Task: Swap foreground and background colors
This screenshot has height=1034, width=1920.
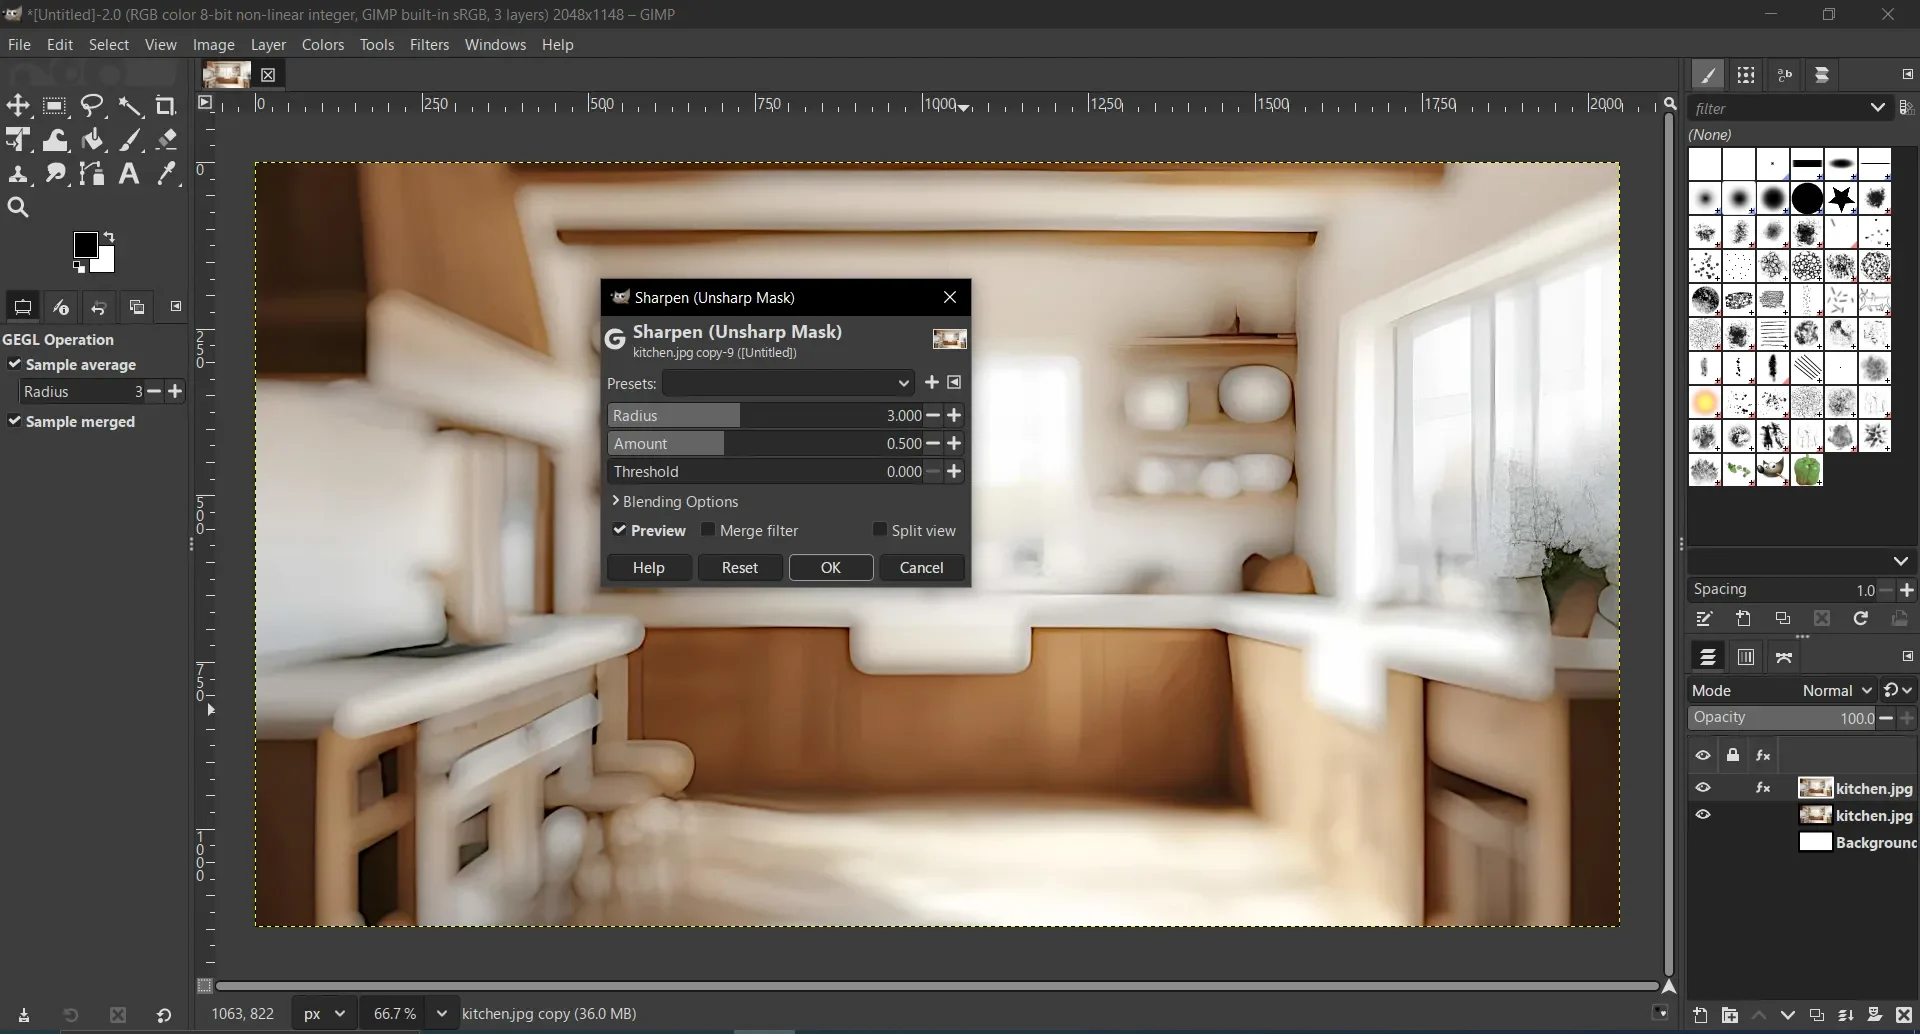Action: 109,237
